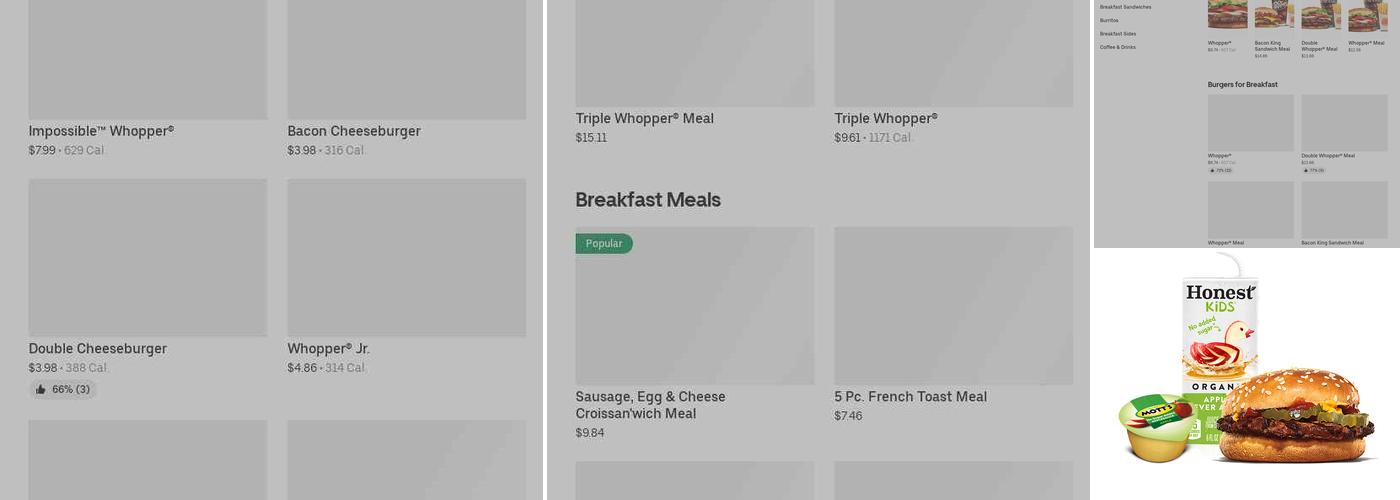
Task: Select the Bacon Cheeseburger item name
Action: [354, 131]
